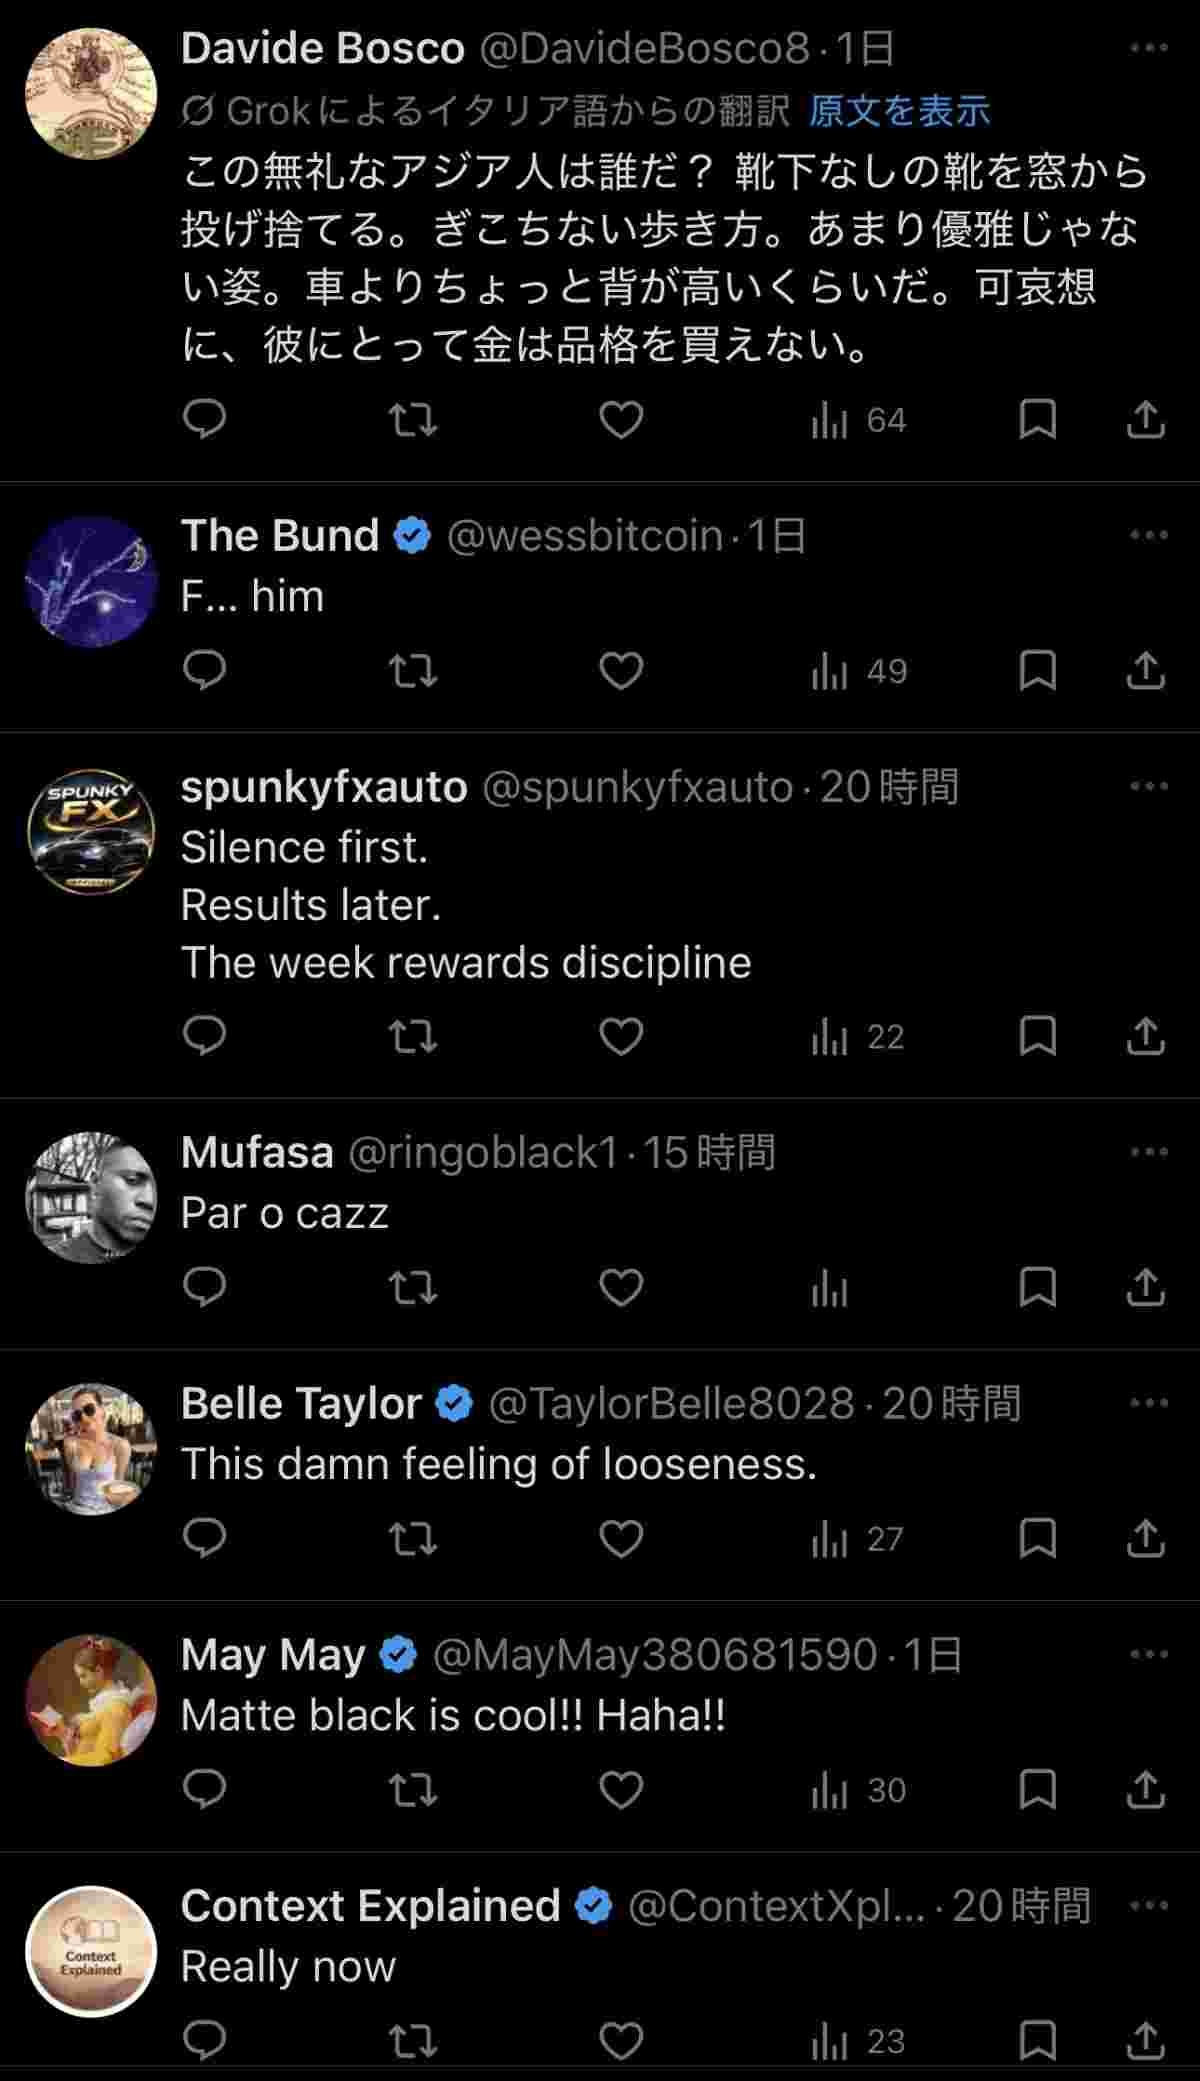
Task: Reply to Belle Taylor's tweet
Action: pyautogui.click(x=205, y=1539)
